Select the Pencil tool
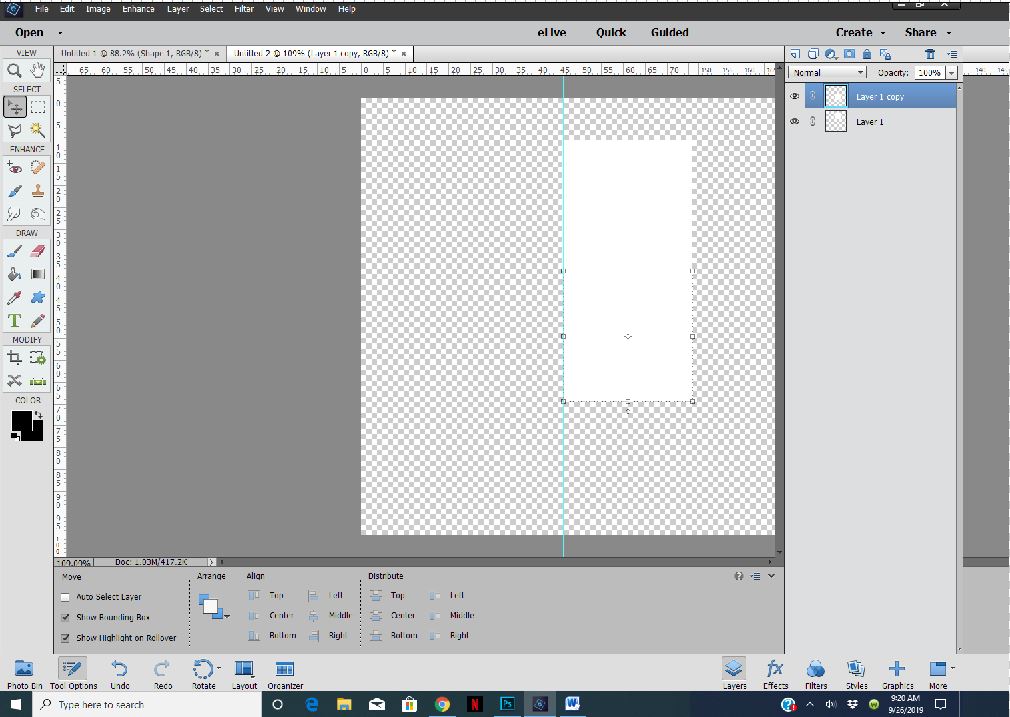 (x=38, y=321)
